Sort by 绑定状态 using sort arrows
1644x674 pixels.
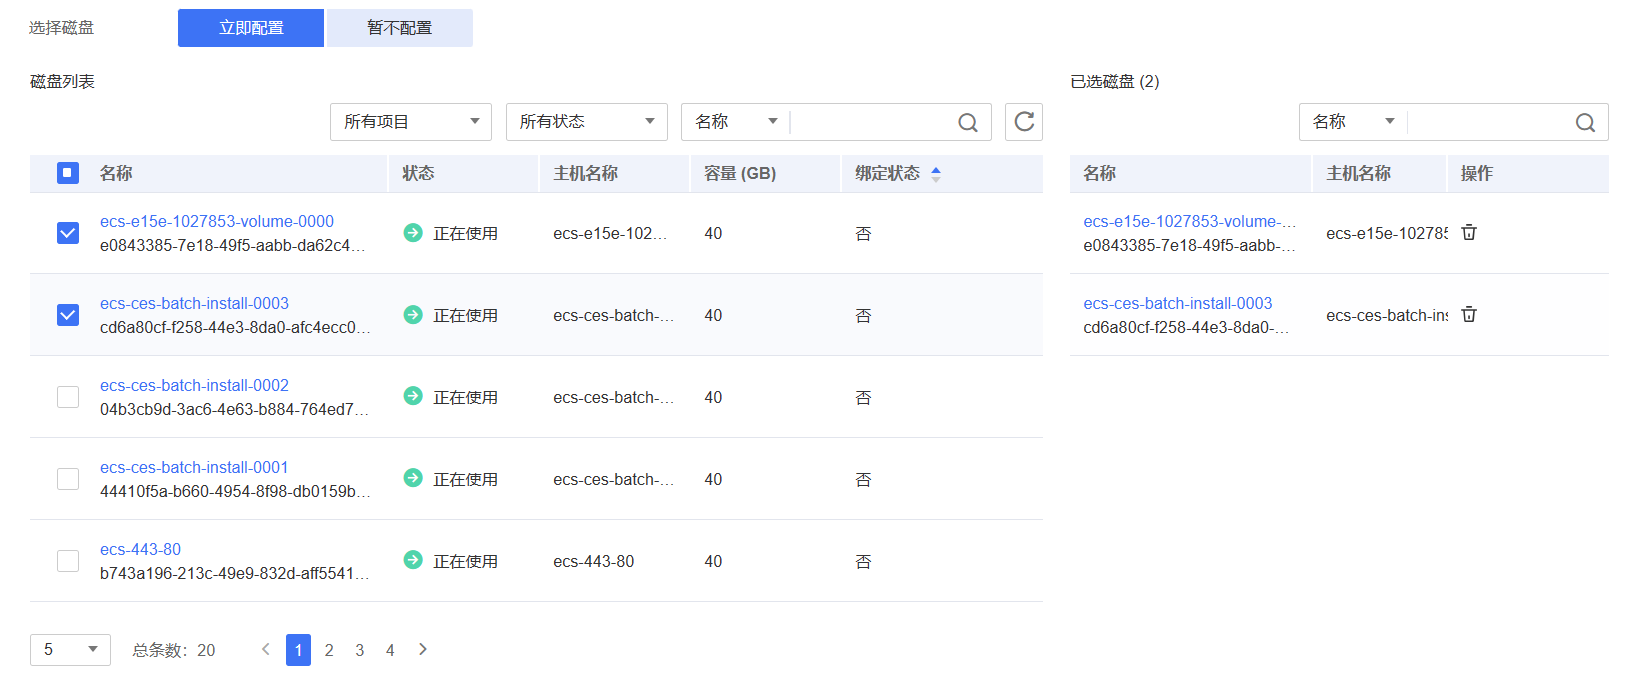935,174
